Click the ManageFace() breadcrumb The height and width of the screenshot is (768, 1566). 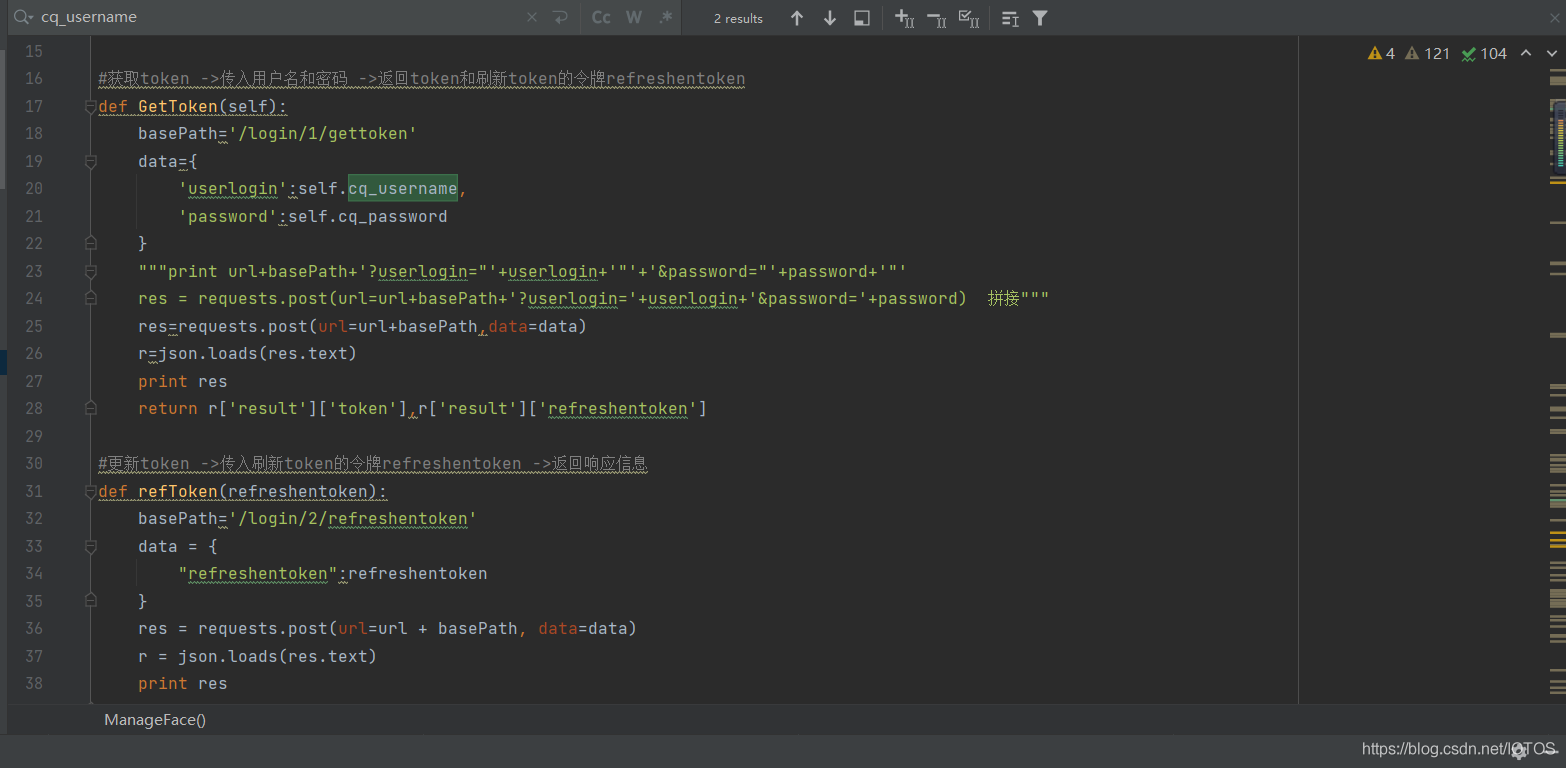click(155, 720)
